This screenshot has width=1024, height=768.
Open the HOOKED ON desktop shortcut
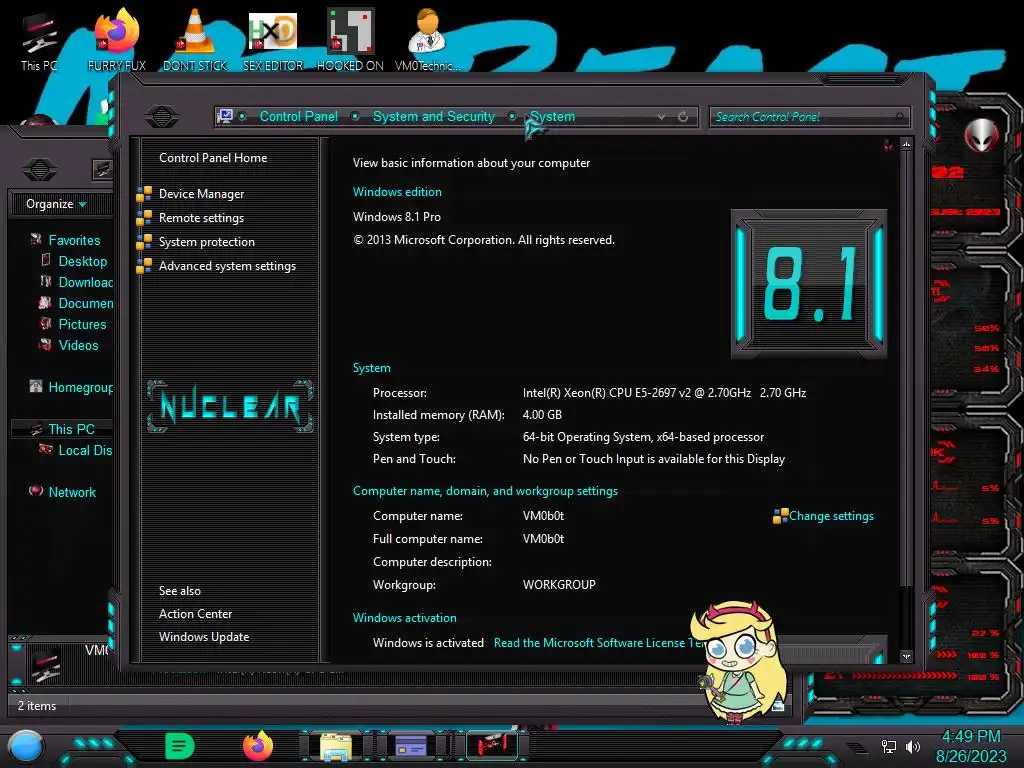(350, 39)
